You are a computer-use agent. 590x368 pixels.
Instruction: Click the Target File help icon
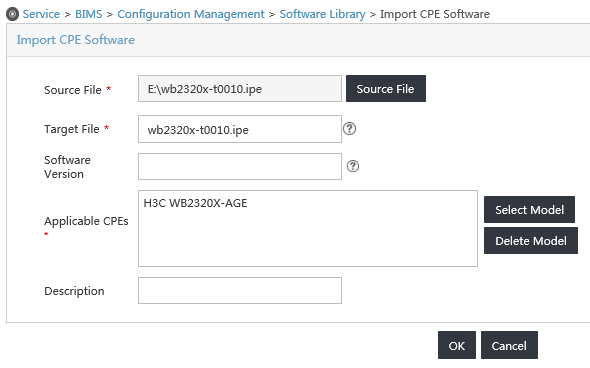point(349,129)
